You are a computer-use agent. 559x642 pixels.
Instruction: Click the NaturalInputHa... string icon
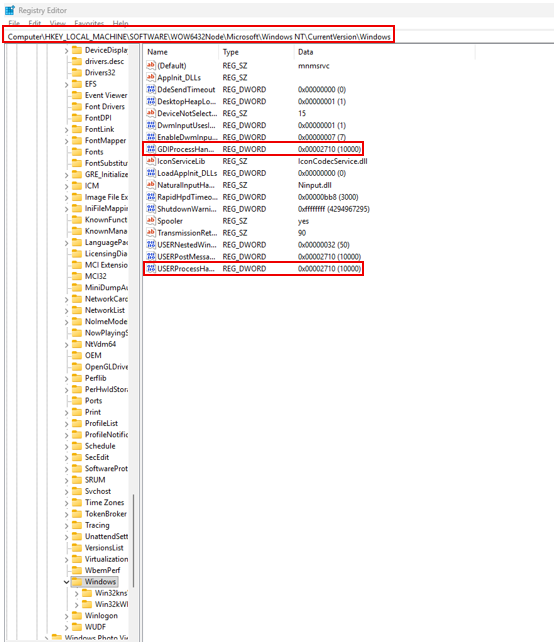(x=151, y=185)
